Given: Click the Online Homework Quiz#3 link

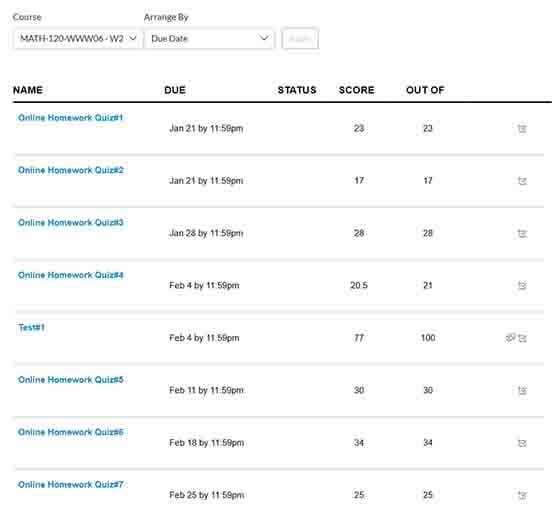Looking at the screenshot, I should point(71,223).
